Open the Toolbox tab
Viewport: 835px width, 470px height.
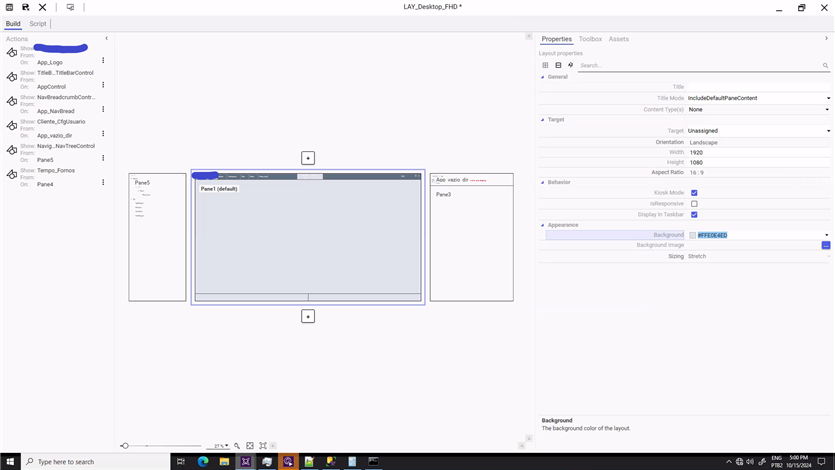point(590,39)
